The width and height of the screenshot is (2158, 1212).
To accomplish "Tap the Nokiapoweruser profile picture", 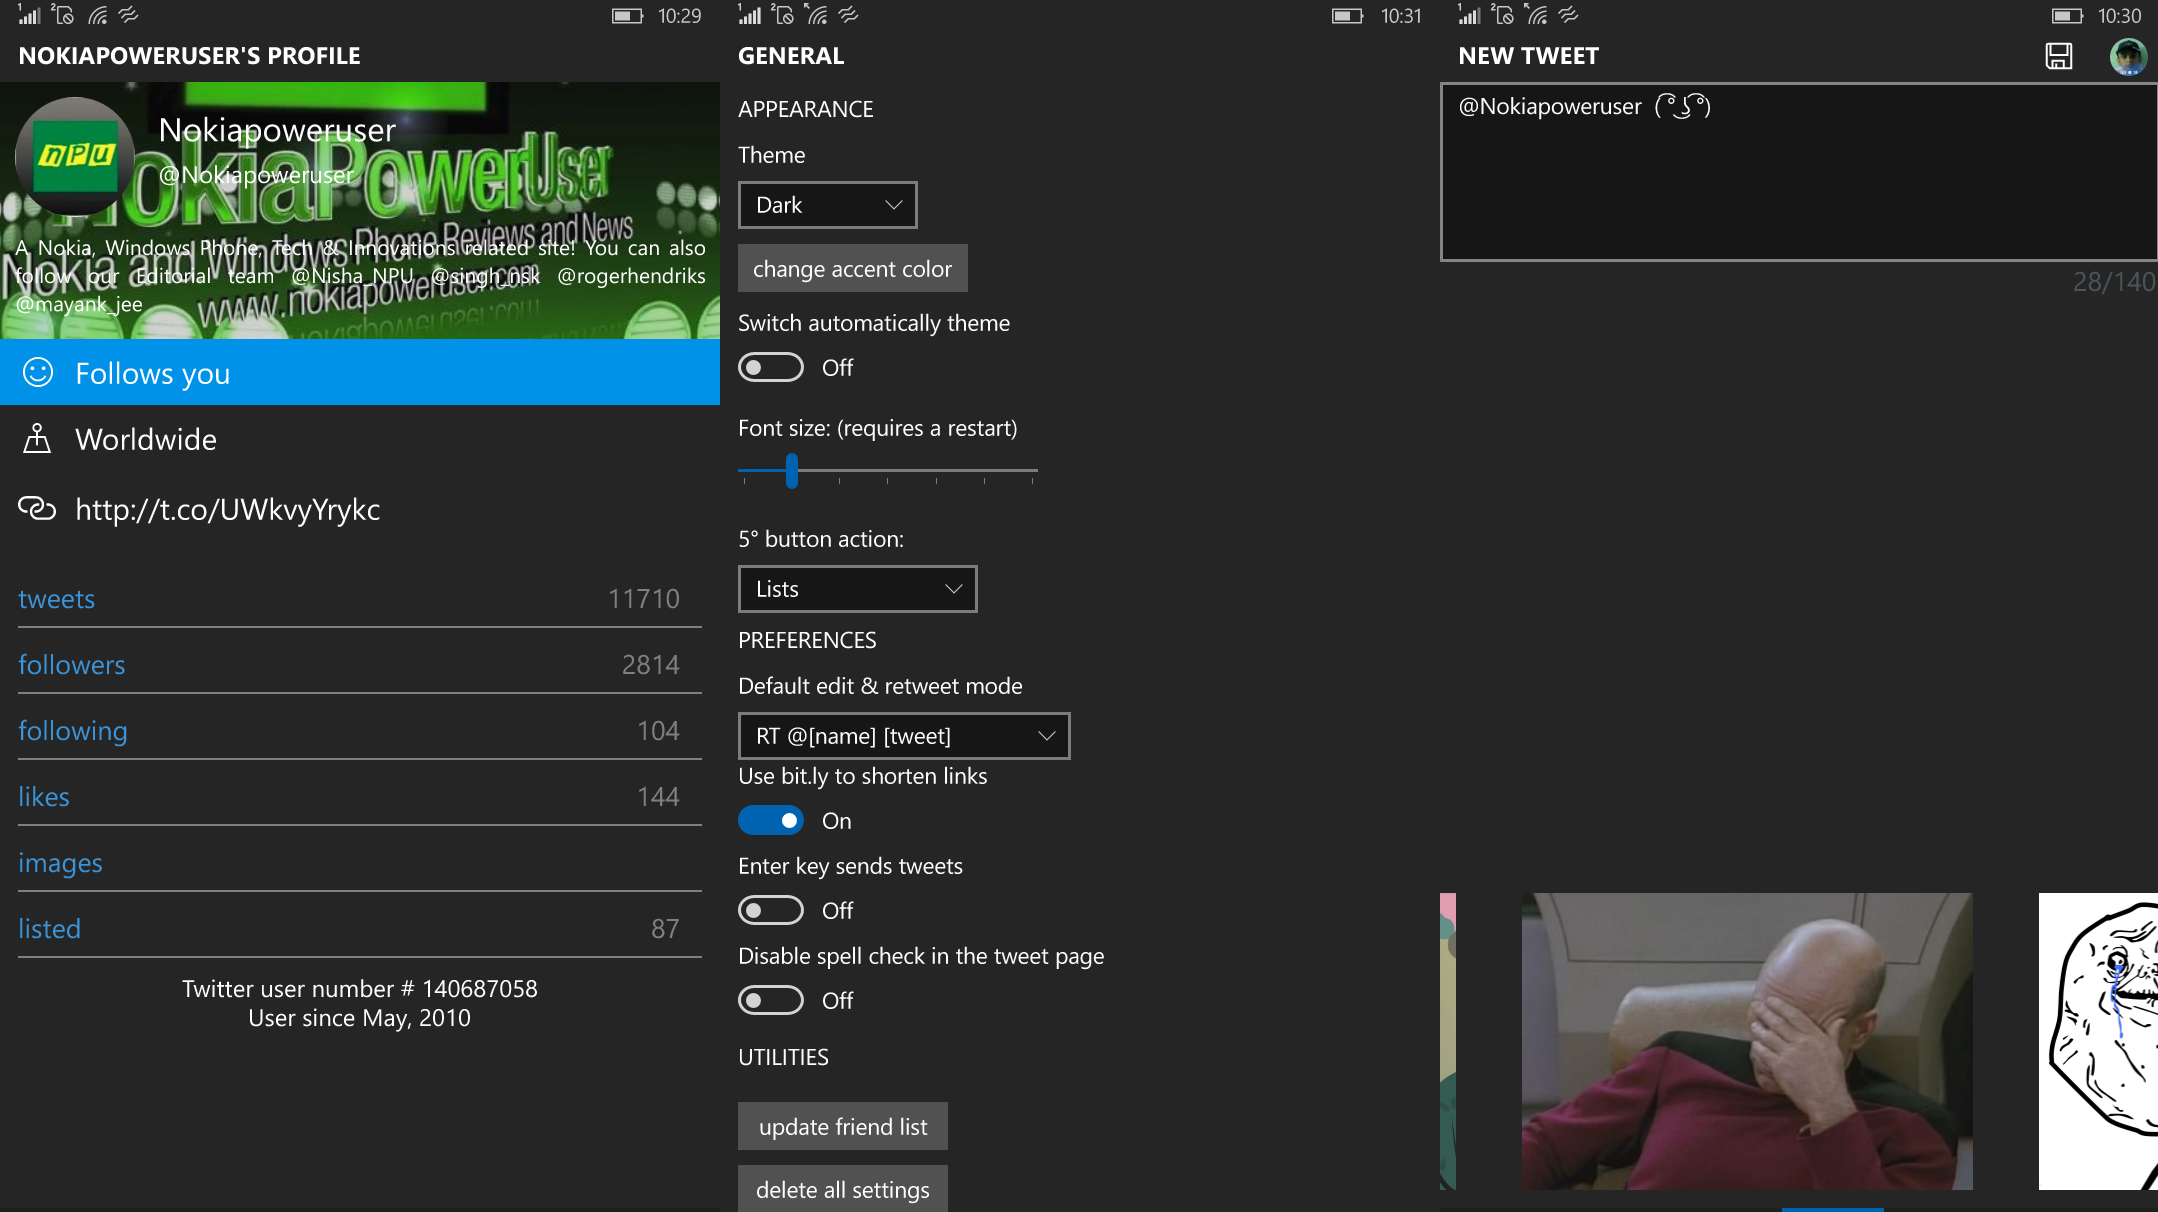I will point(75,157).
